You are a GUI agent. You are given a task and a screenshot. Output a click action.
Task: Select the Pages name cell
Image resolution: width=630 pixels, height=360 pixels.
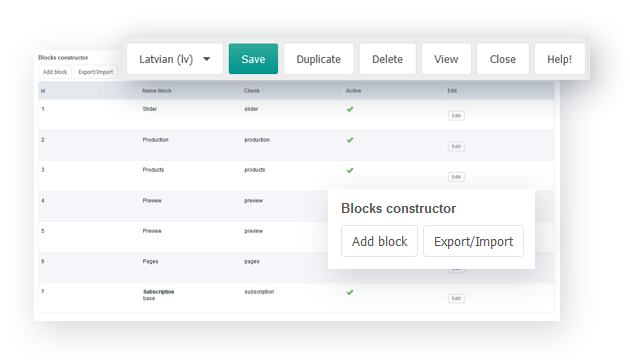tap(150, 262)
